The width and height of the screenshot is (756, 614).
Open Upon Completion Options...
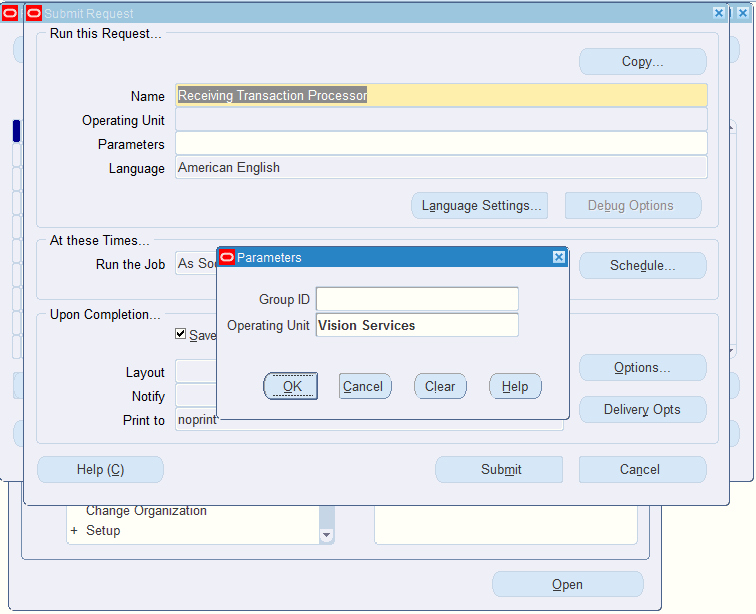[x=643, y=368]
